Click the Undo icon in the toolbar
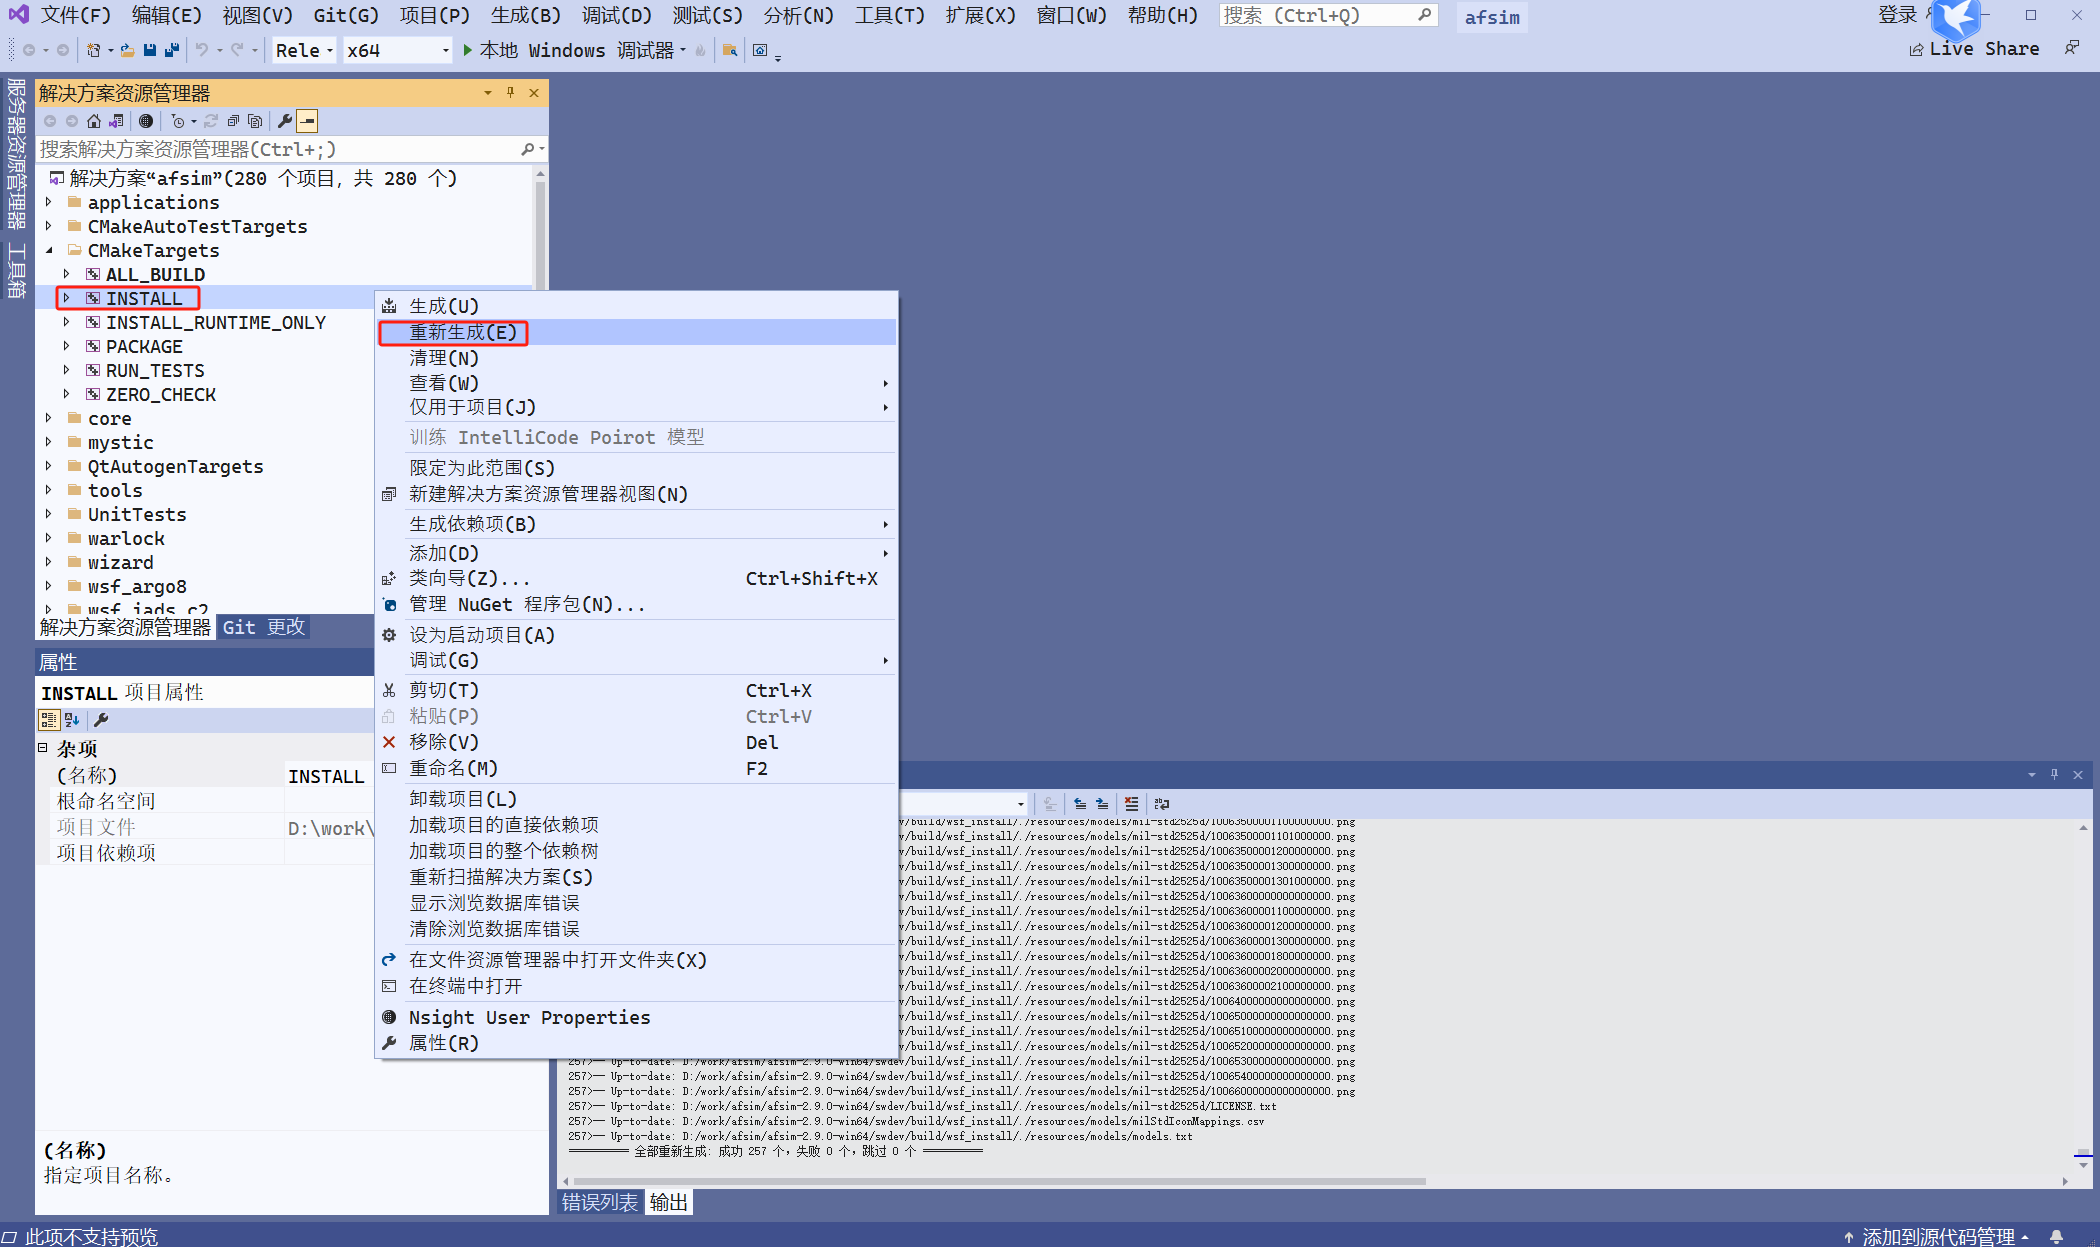This screenshot has height=1247, width=2100. (x=202, y=50)
